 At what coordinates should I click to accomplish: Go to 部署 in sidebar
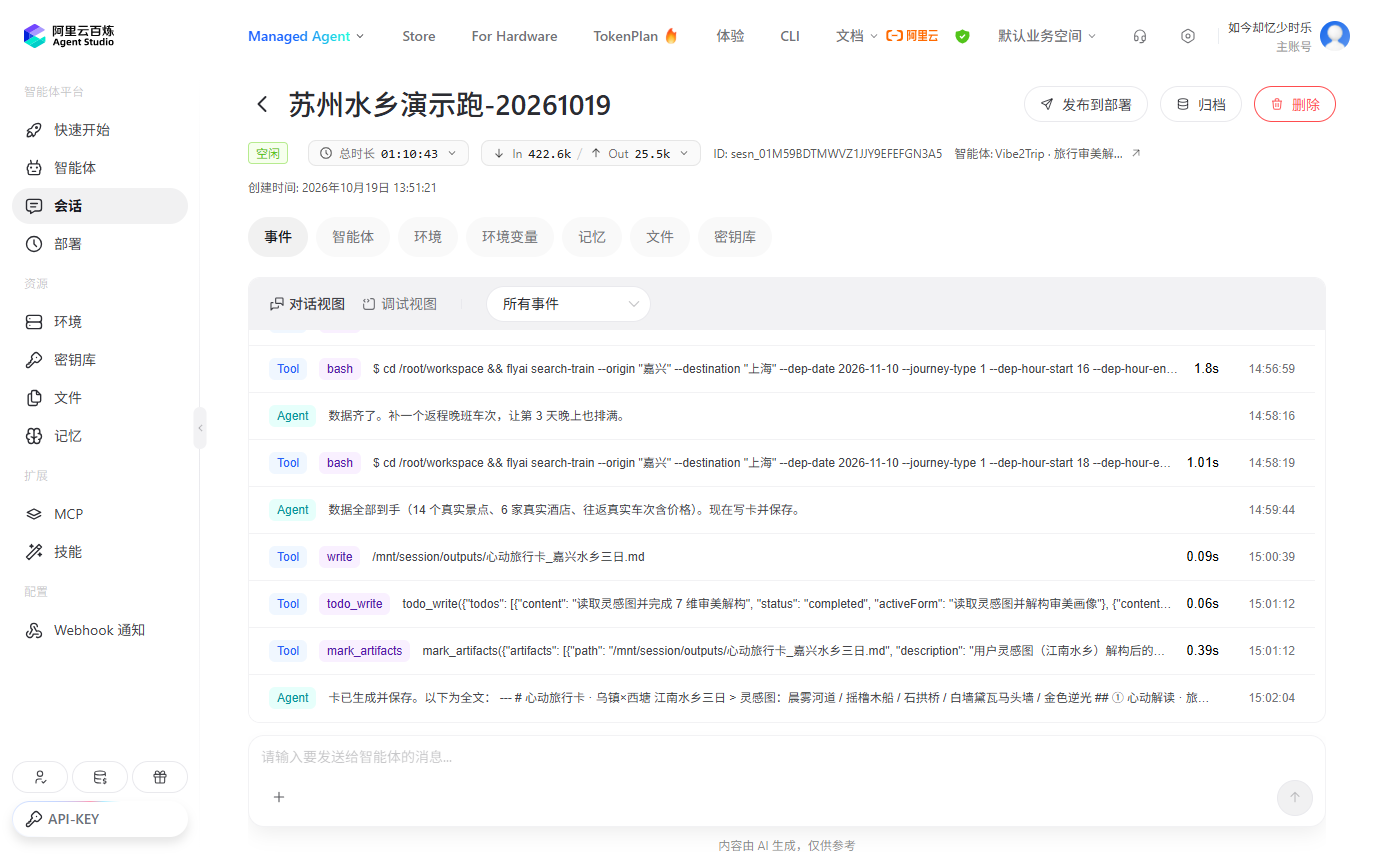coord(100,244)
